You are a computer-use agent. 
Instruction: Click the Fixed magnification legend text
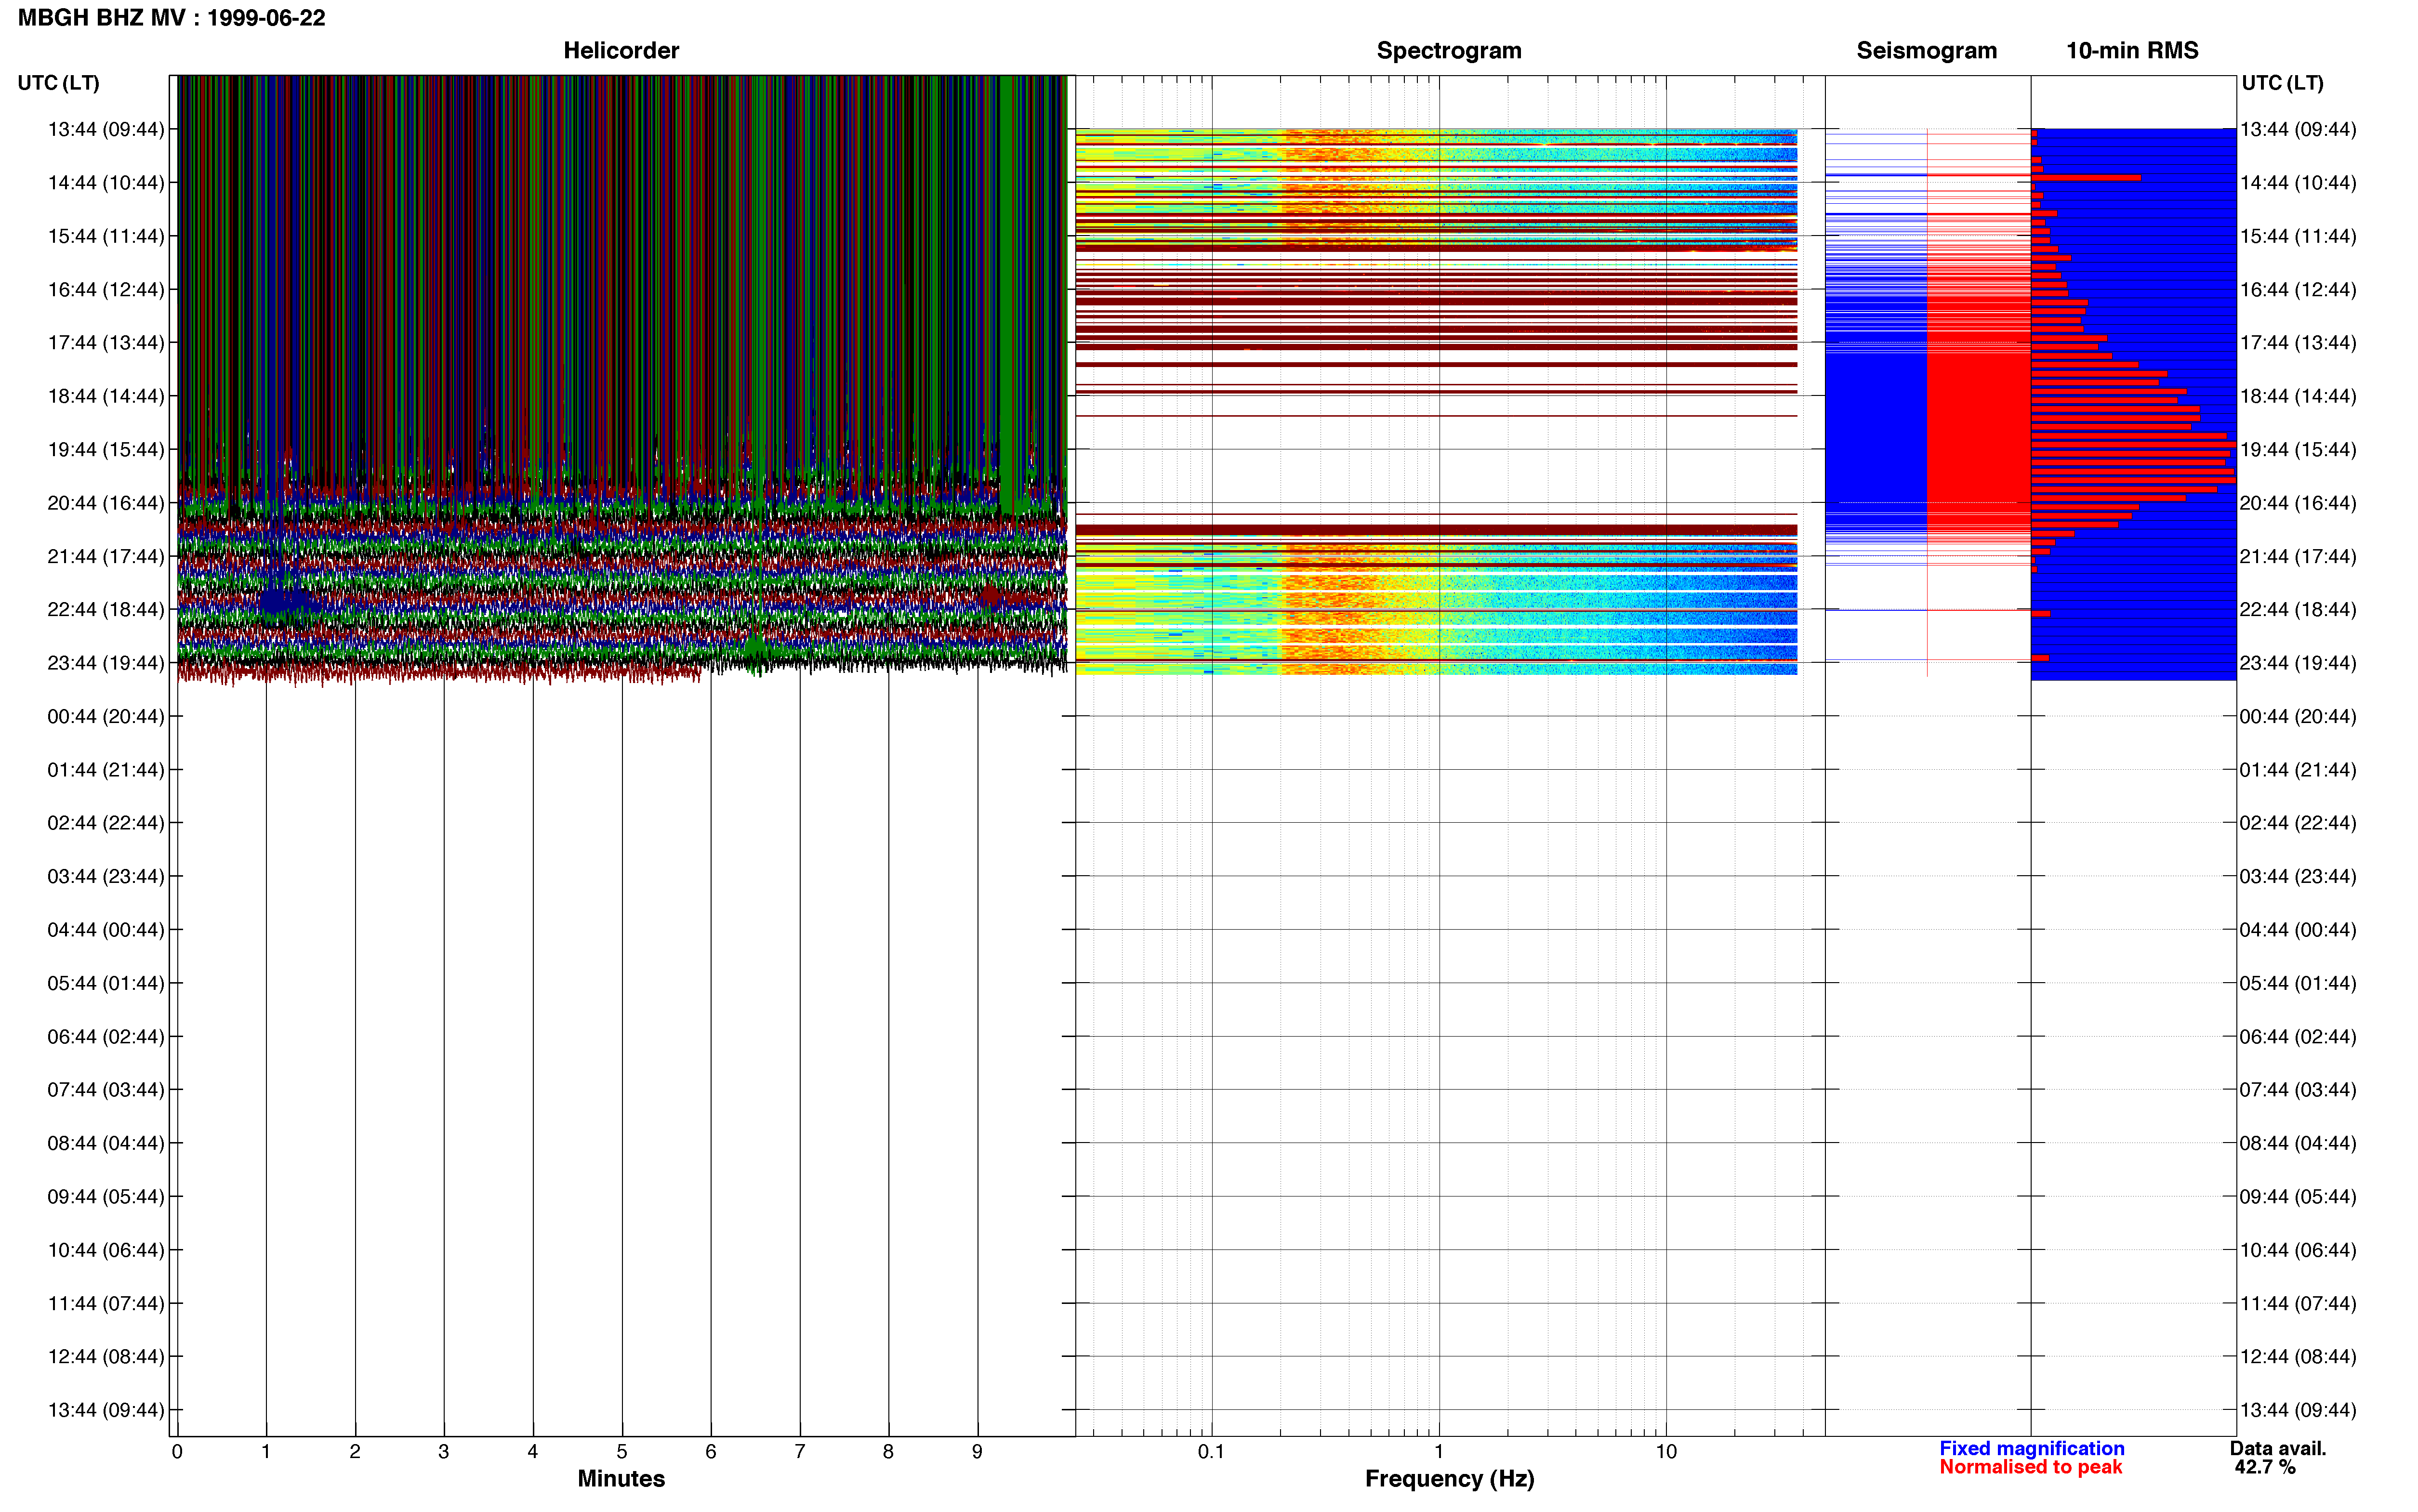2032,1448
